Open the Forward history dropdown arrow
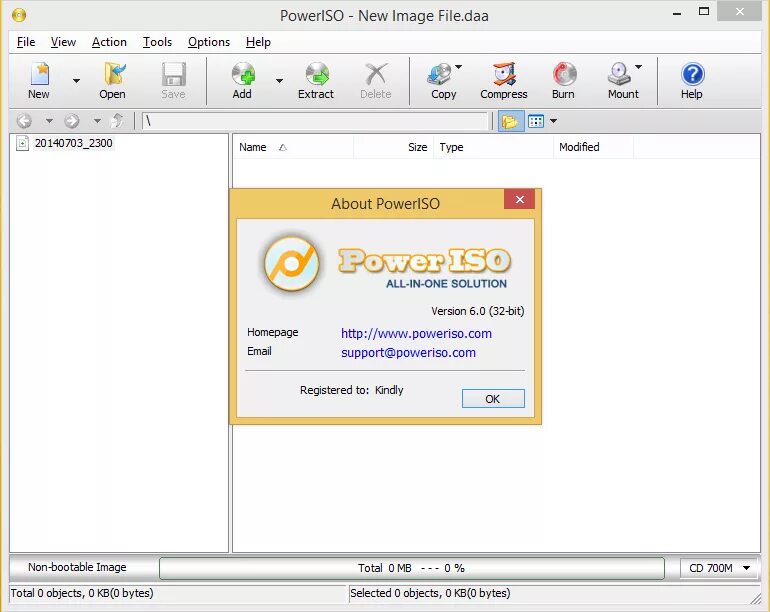Screen dimensions: 770x612 (x=97, y=120)
